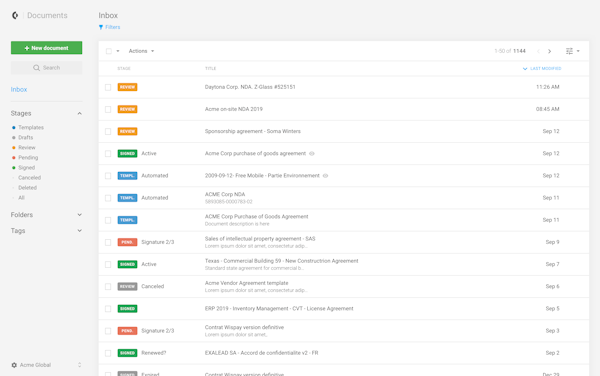Click the app logo icon beside Documents

coord(15,15)
